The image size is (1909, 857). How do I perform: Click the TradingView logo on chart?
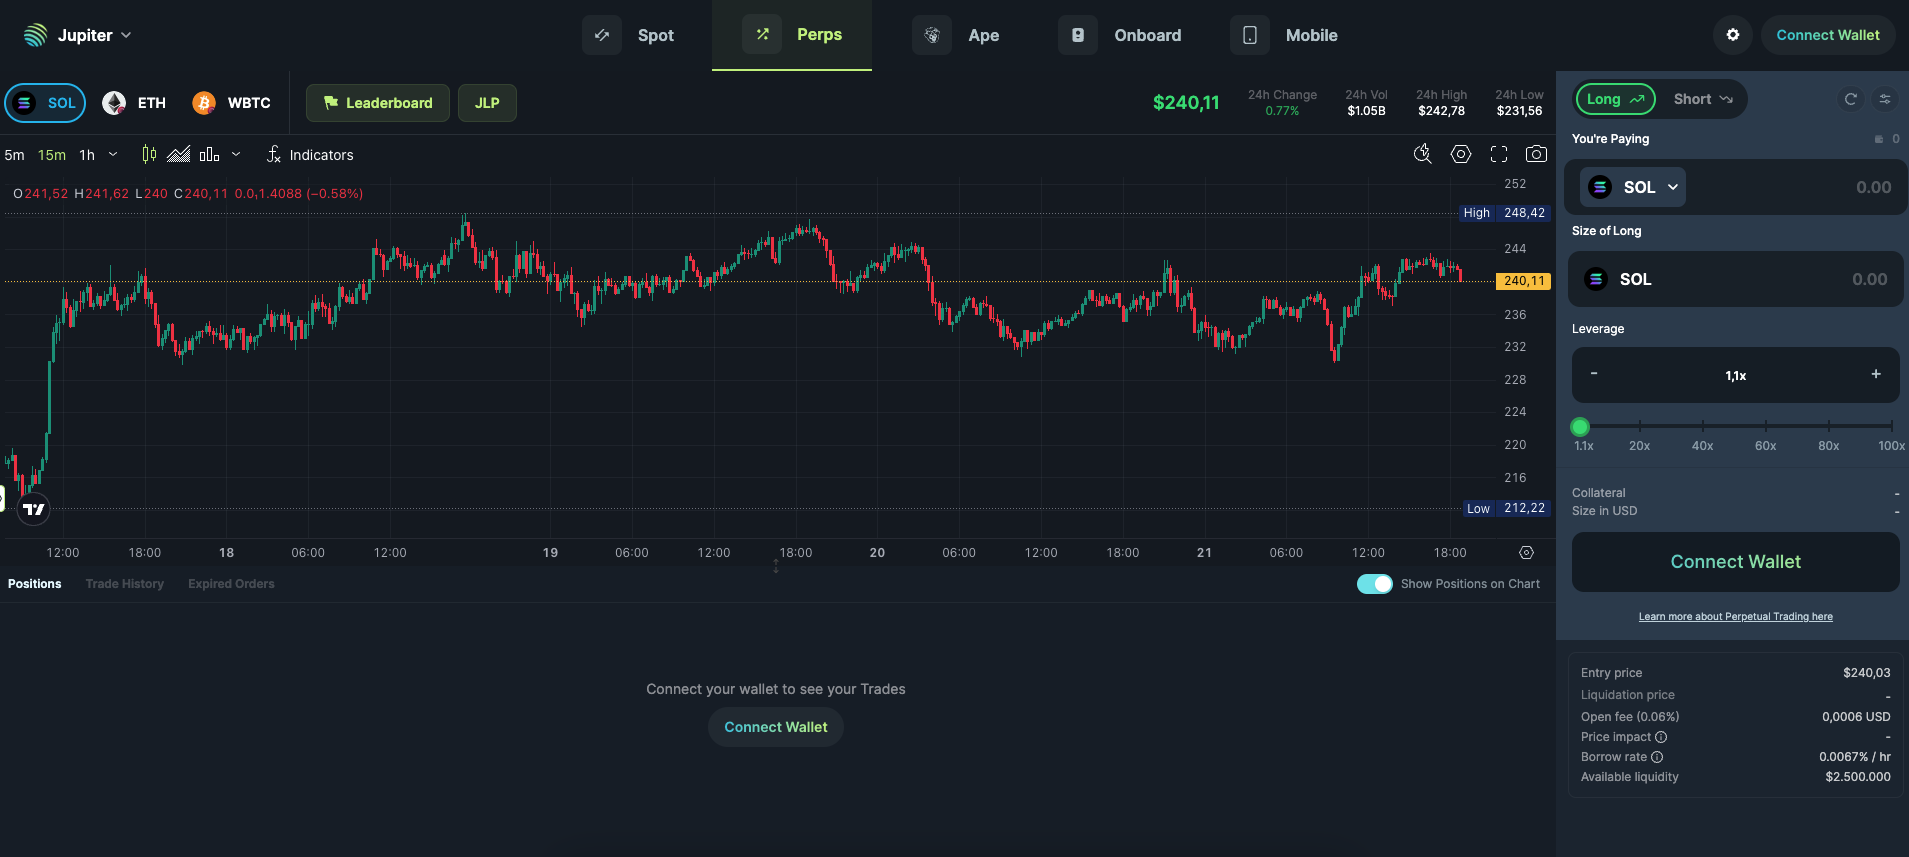pyautogui.click(x=34, y=509)
